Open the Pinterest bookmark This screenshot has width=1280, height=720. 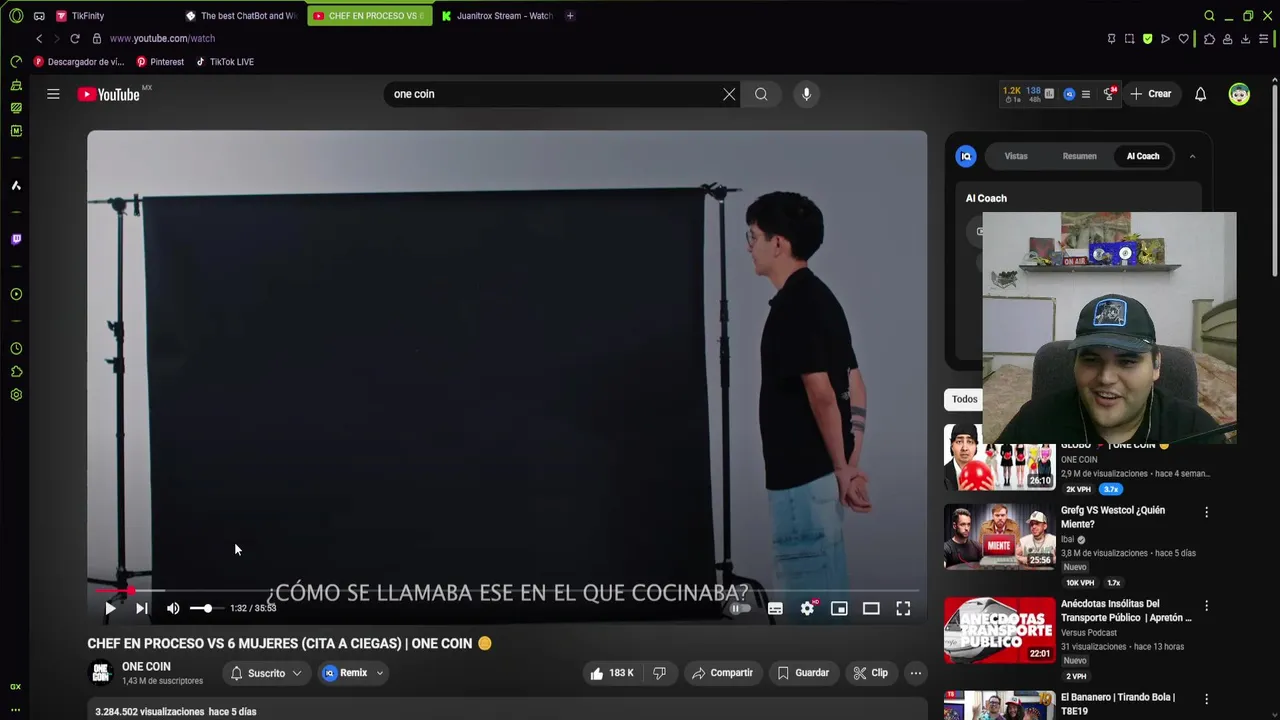(x=160, y=62)
